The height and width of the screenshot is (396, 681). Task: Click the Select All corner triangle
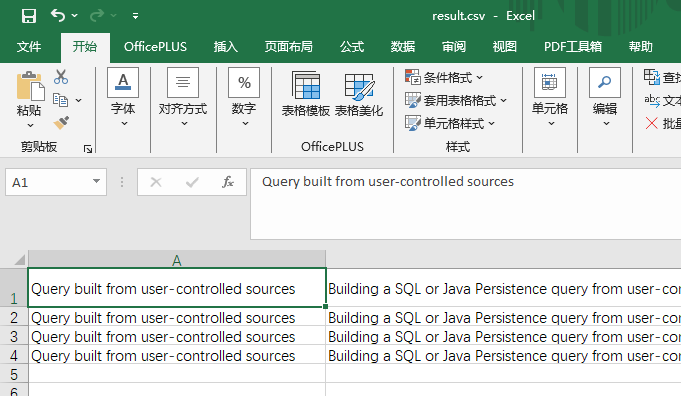coord(19,260)
